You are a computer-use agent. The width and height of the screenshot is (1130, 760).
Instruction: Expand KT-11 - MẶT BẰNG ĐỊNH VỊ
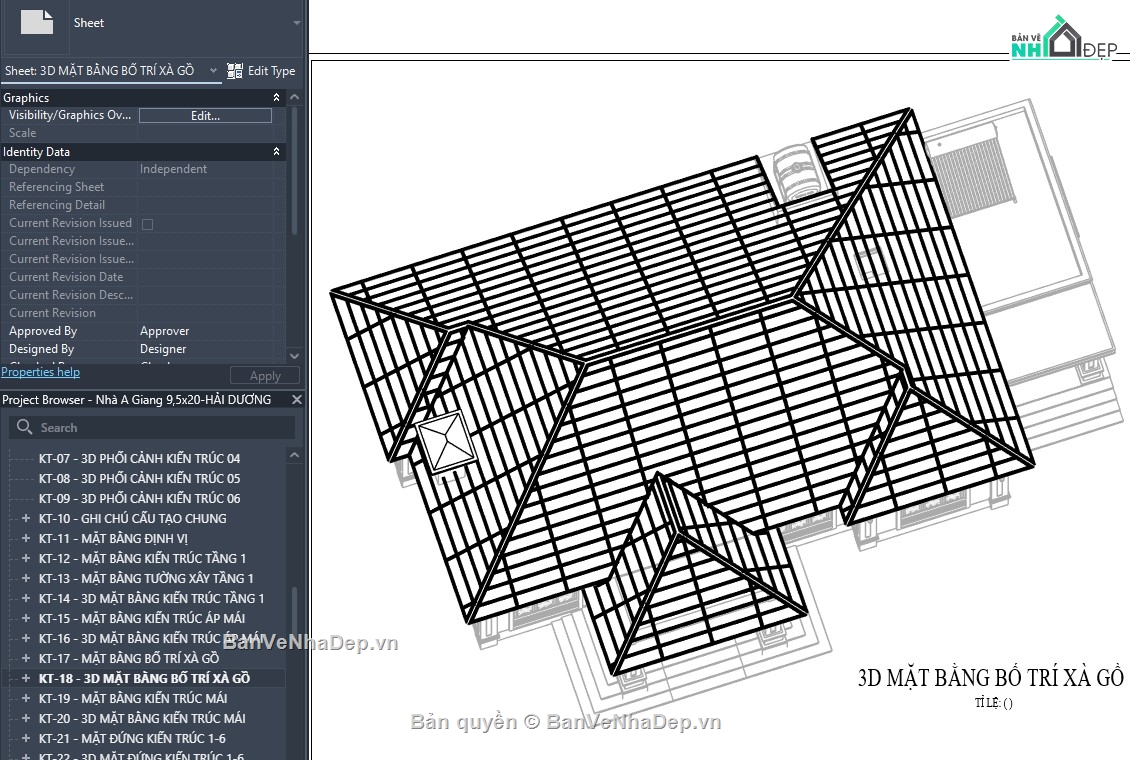(x=26, y=538)
